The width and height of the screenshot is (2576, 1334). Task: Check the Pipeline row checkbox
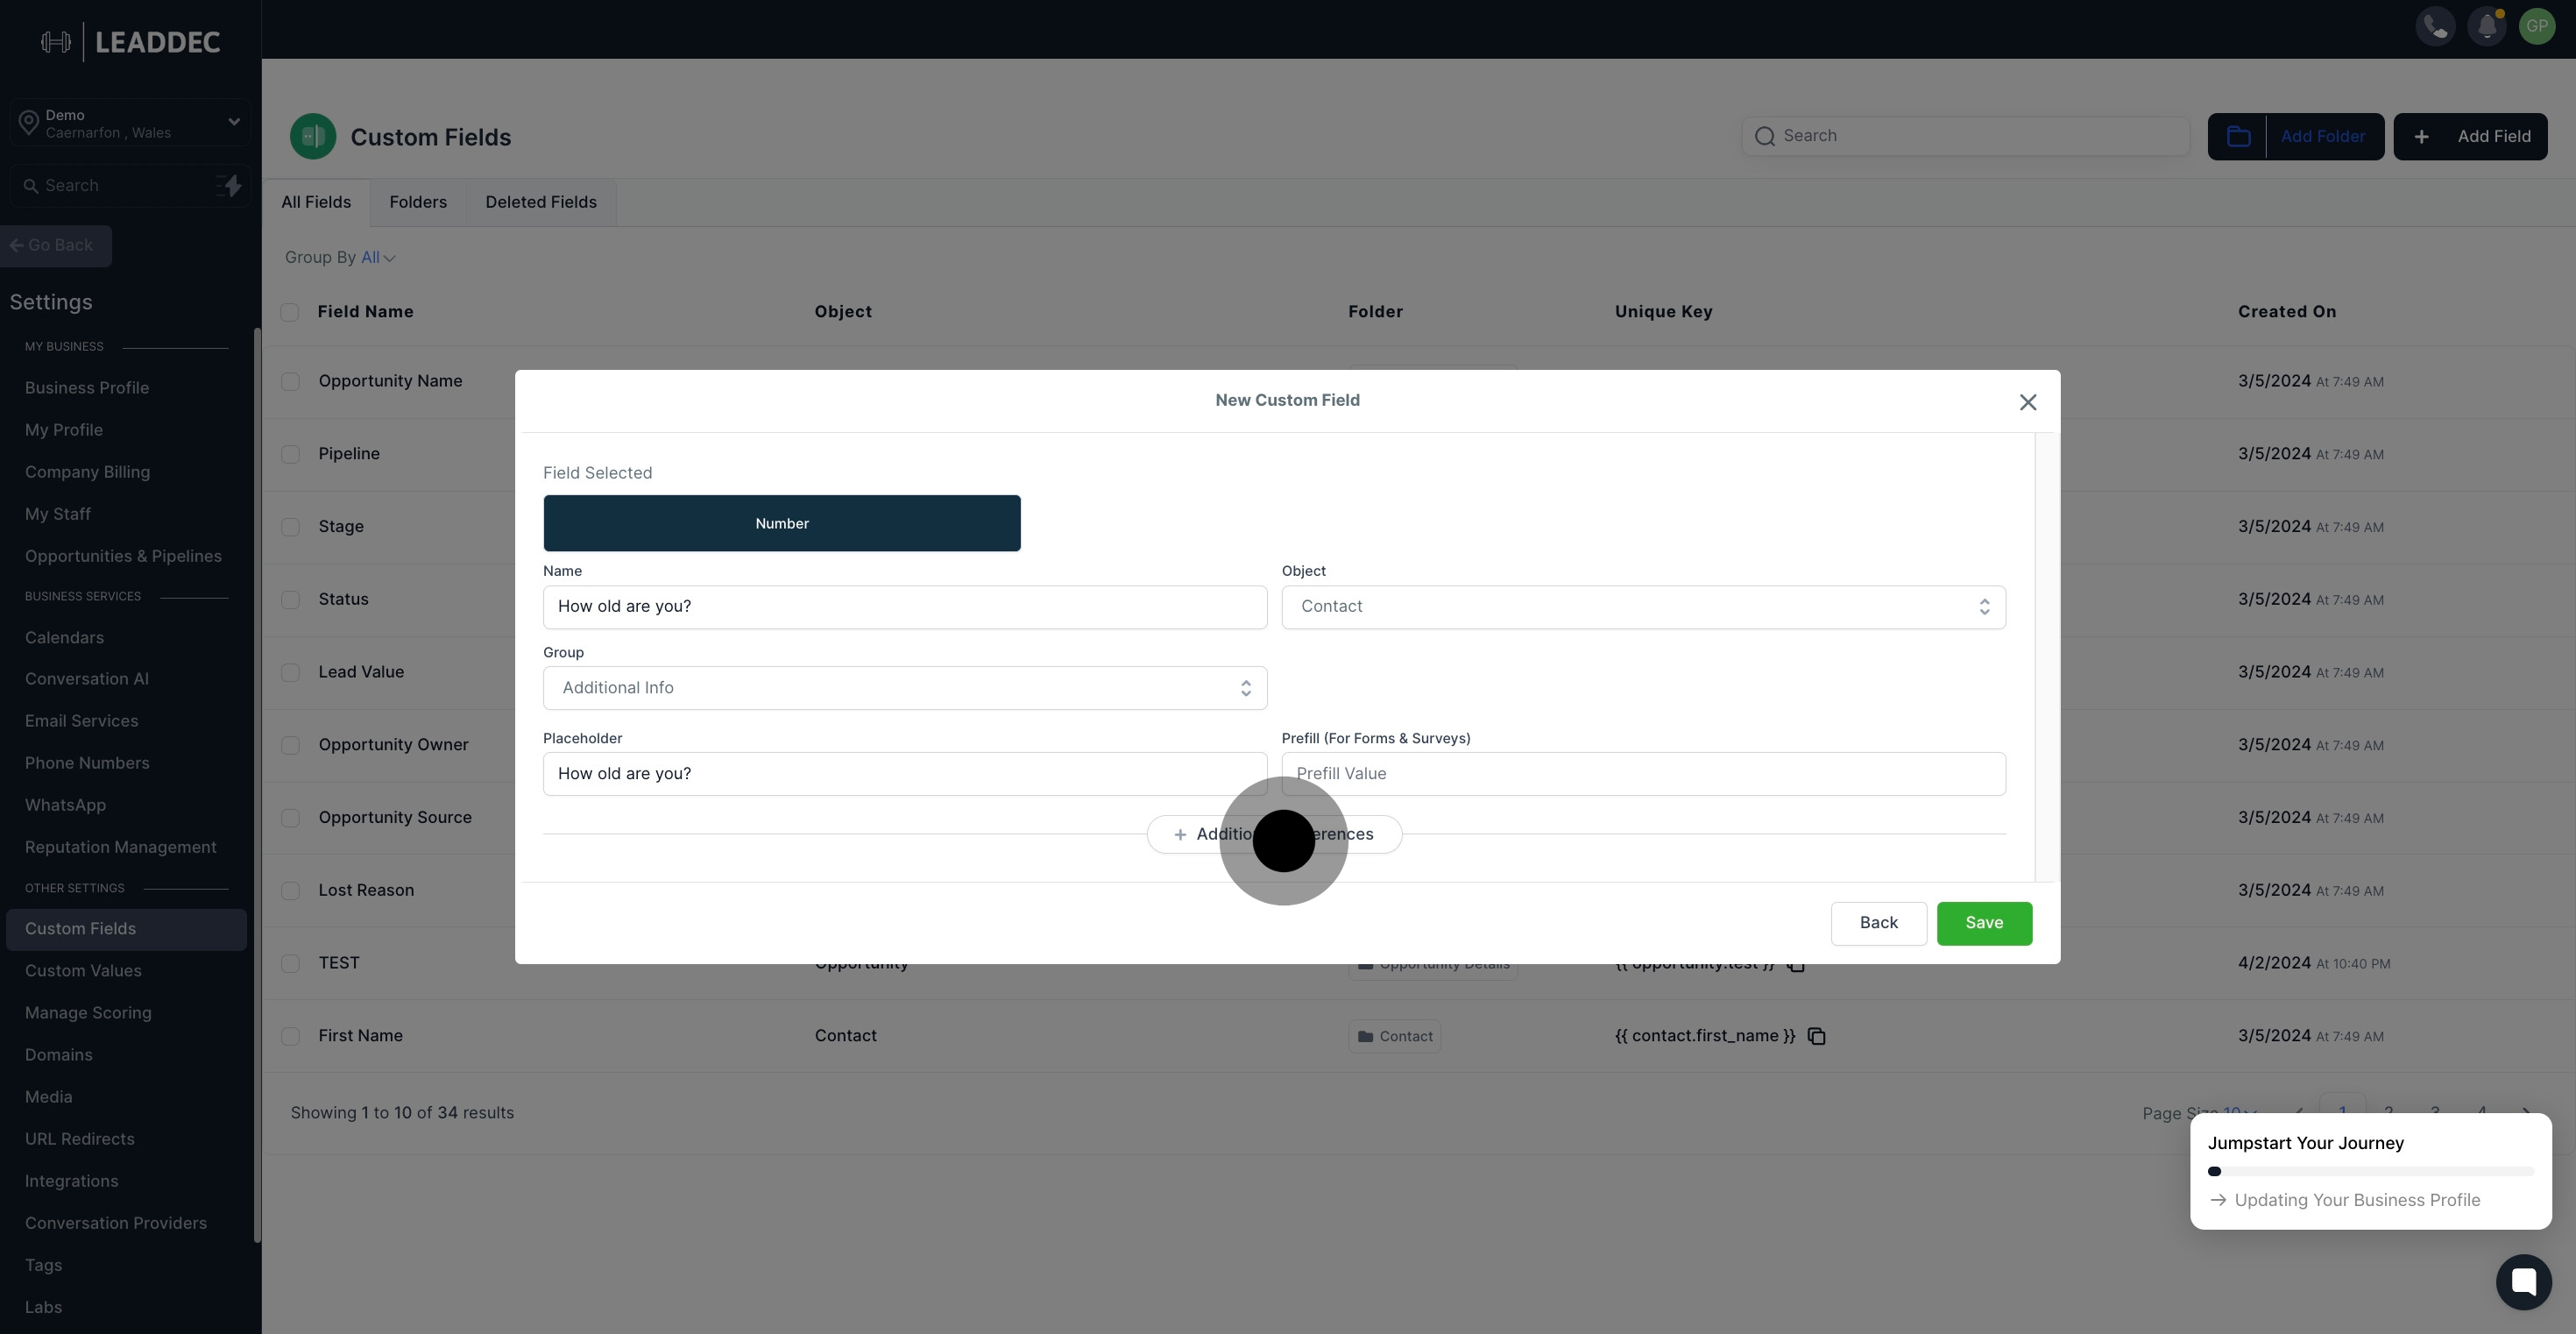[x=290, y=454]
